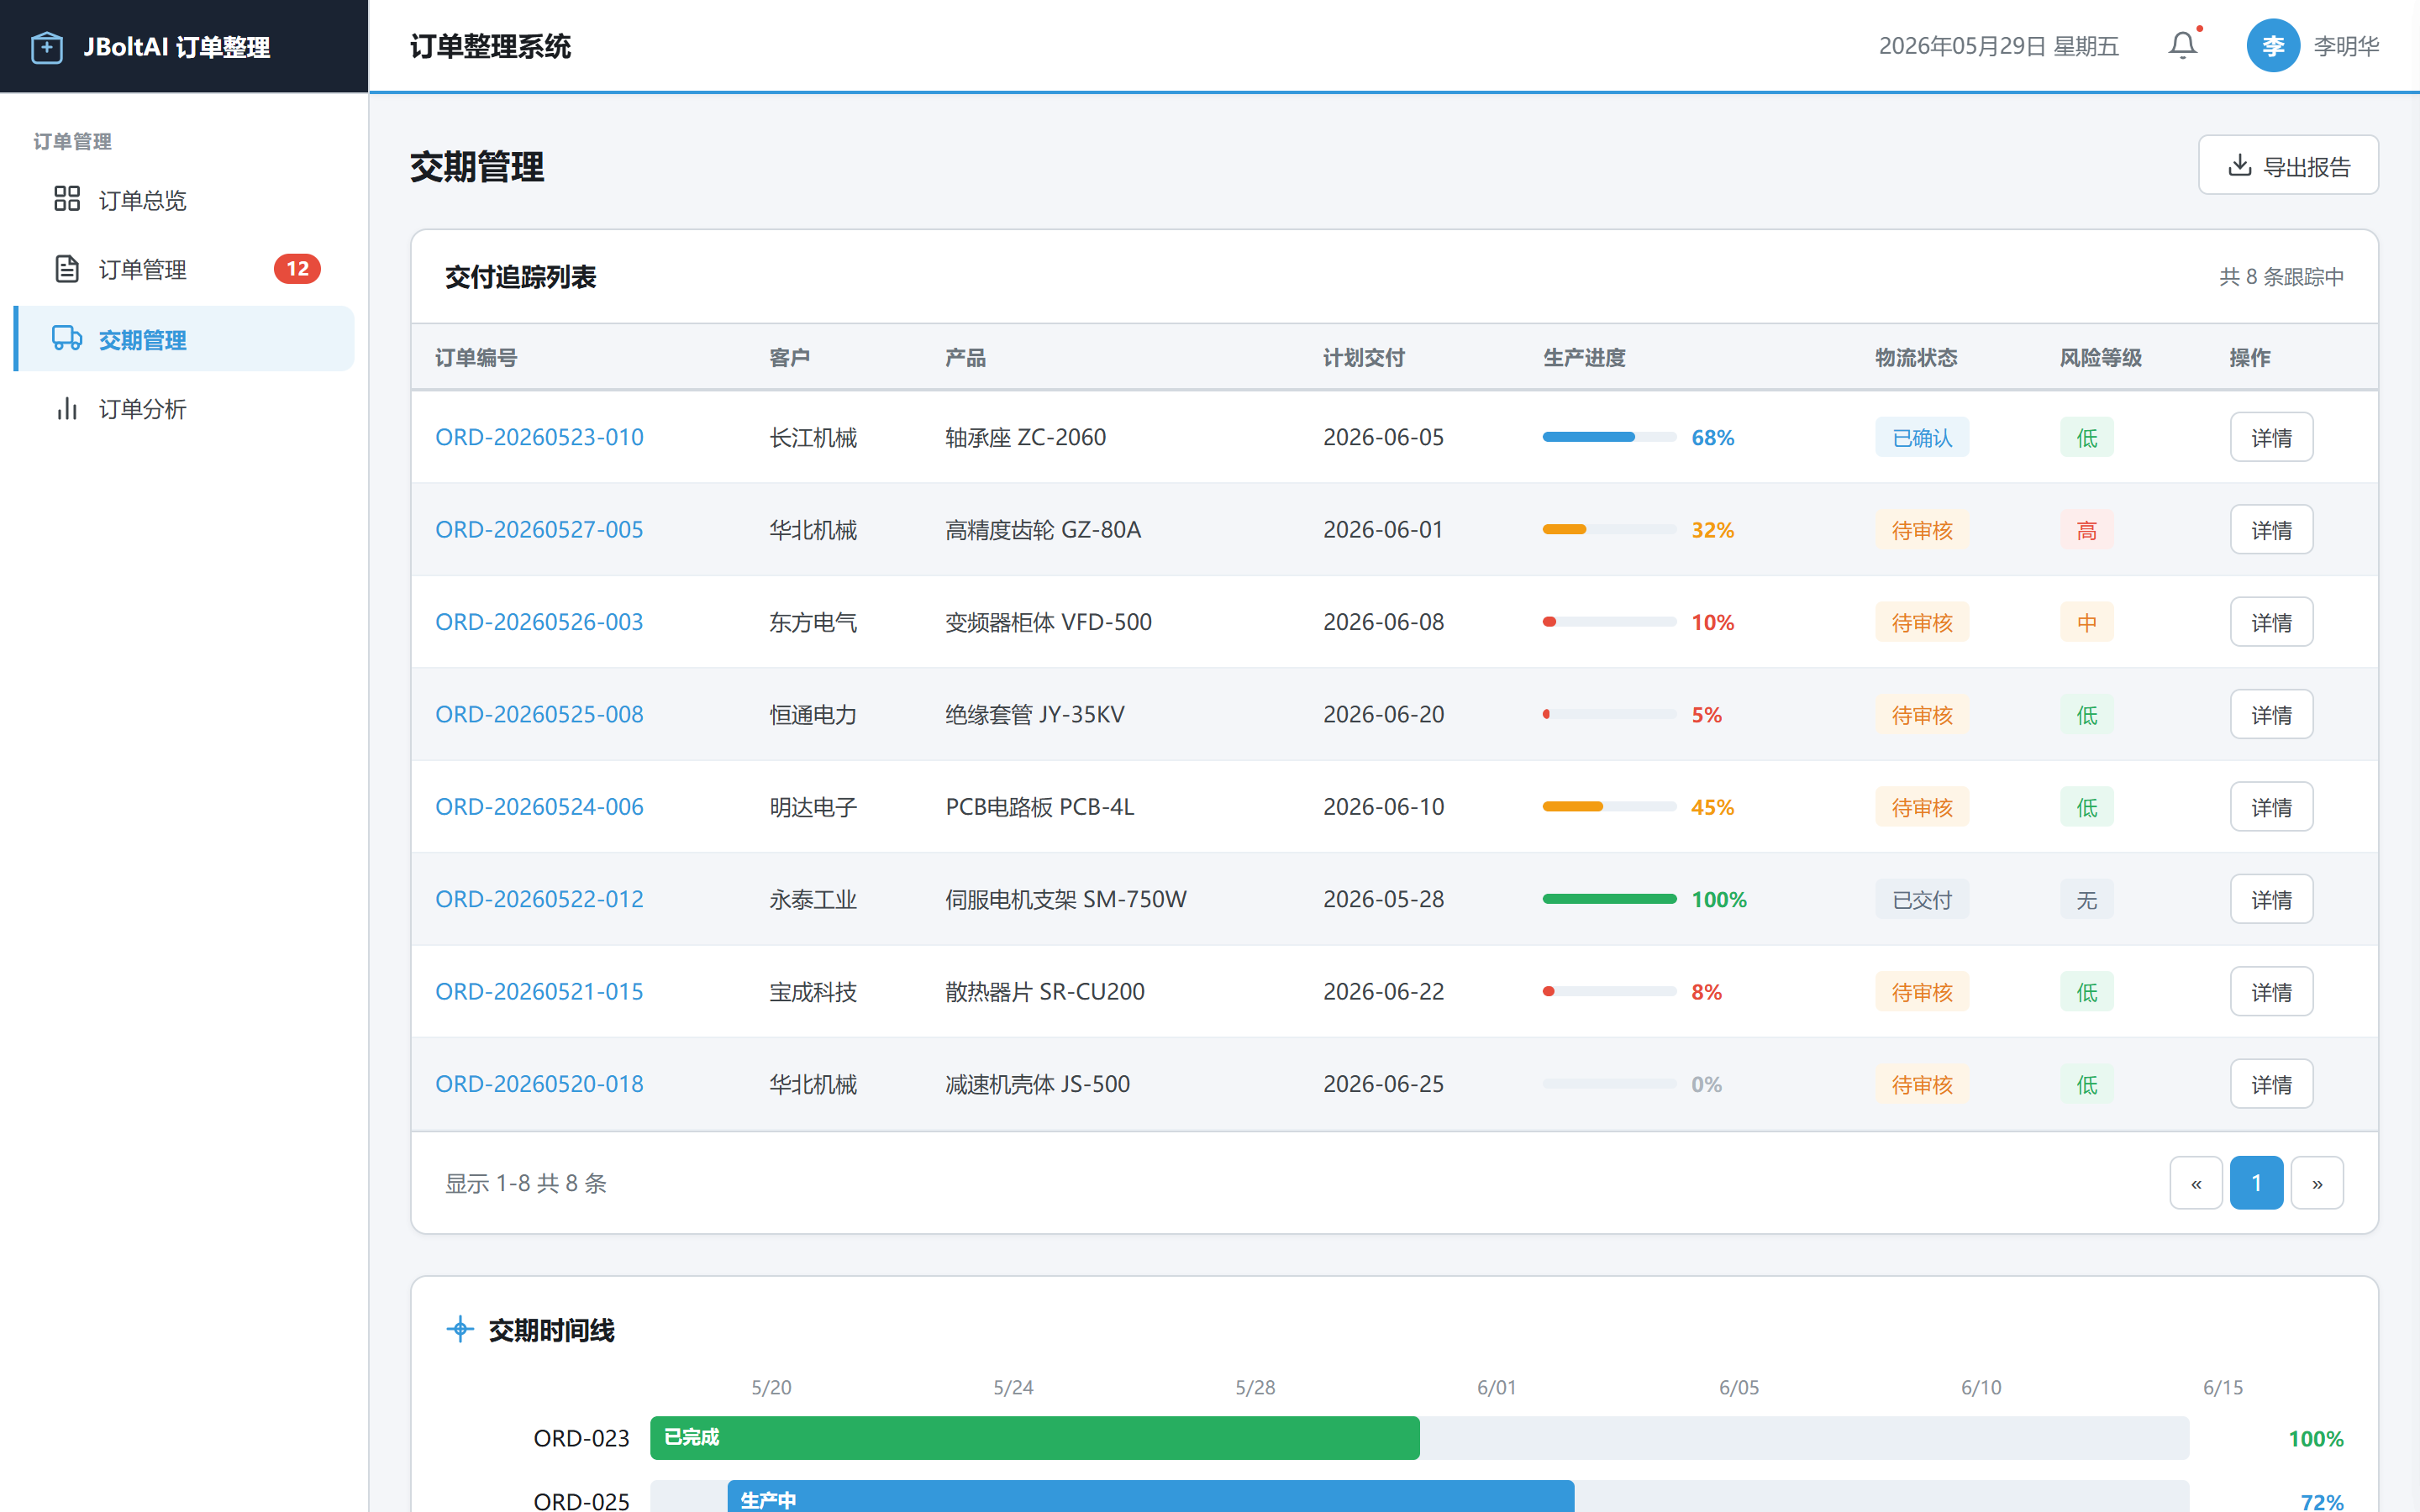Open order ORD-20260522-012 link
Viewport: 2420px width, 1512px height.
(539, 899)
